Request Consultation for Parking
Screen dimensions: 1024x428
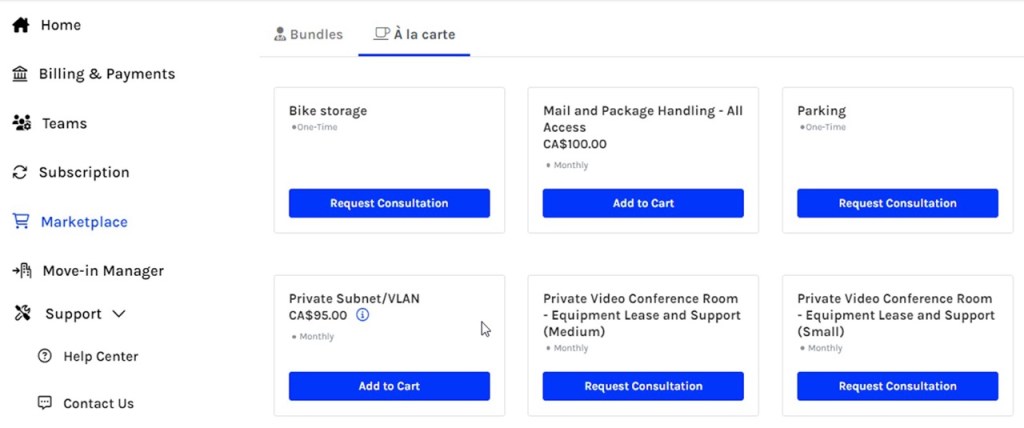point(897,203)
